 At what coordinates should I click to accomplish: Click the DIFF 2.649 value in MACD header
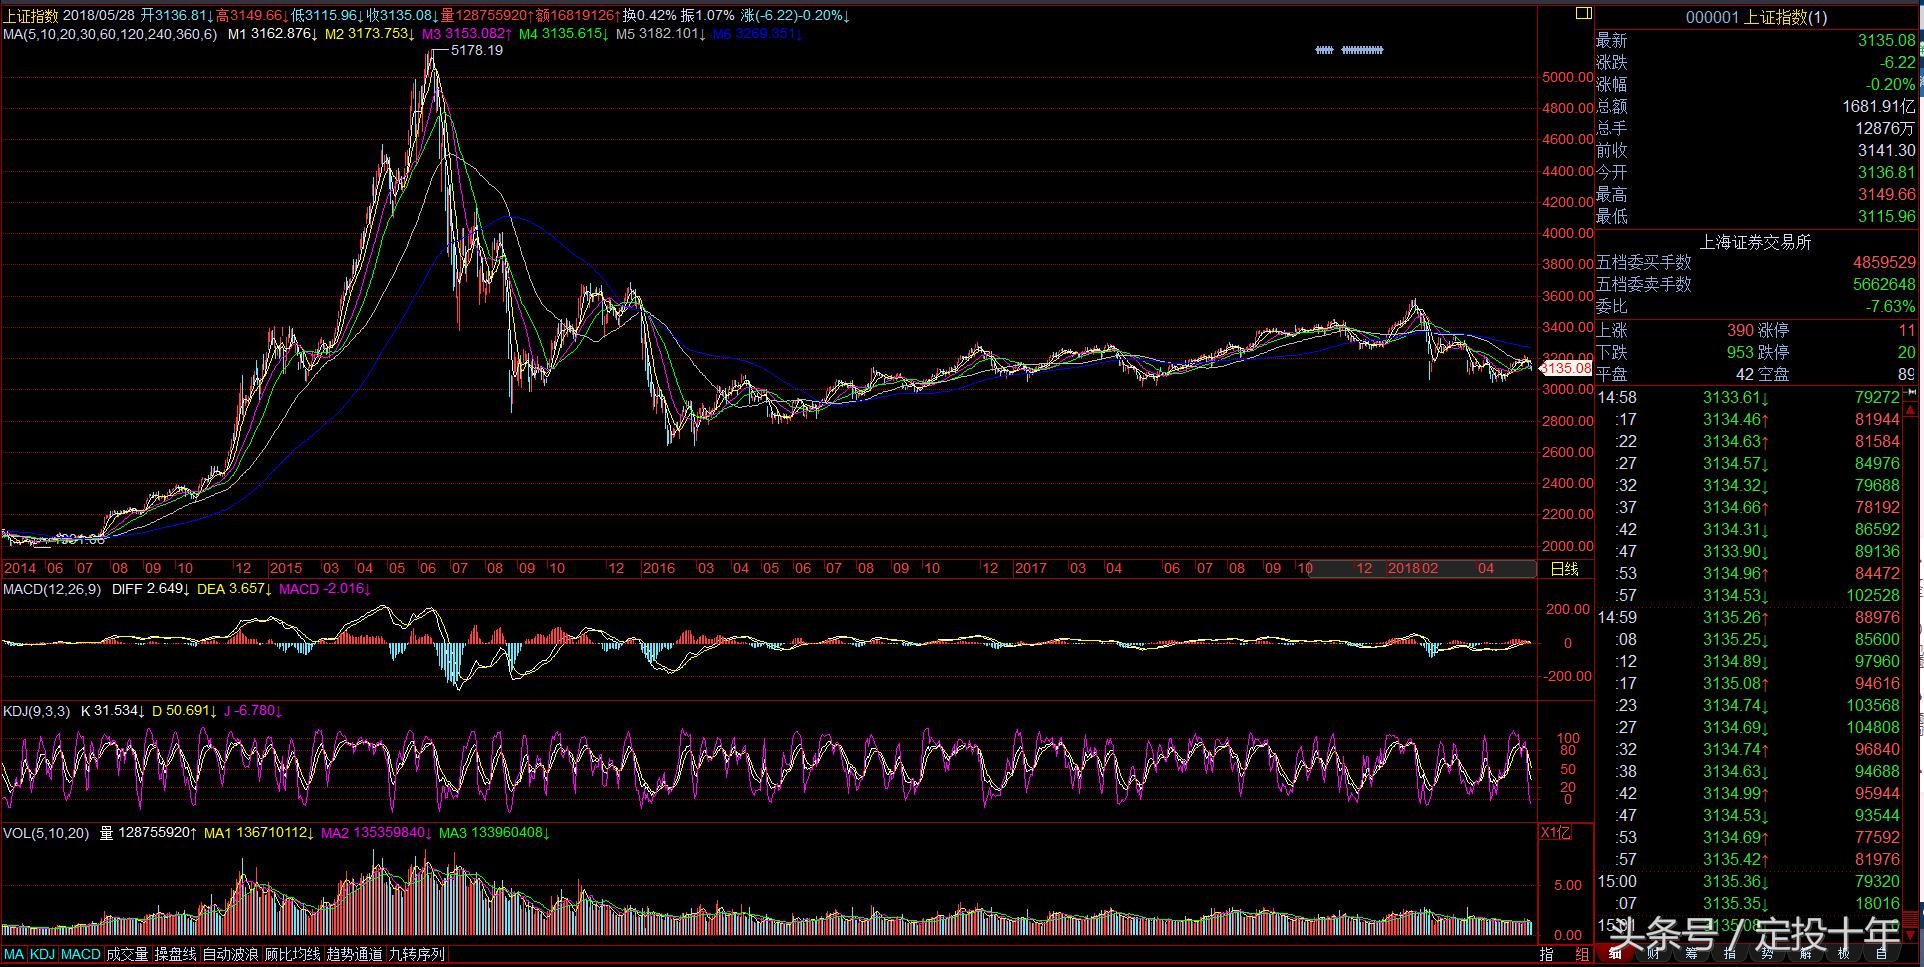(151, 589)
